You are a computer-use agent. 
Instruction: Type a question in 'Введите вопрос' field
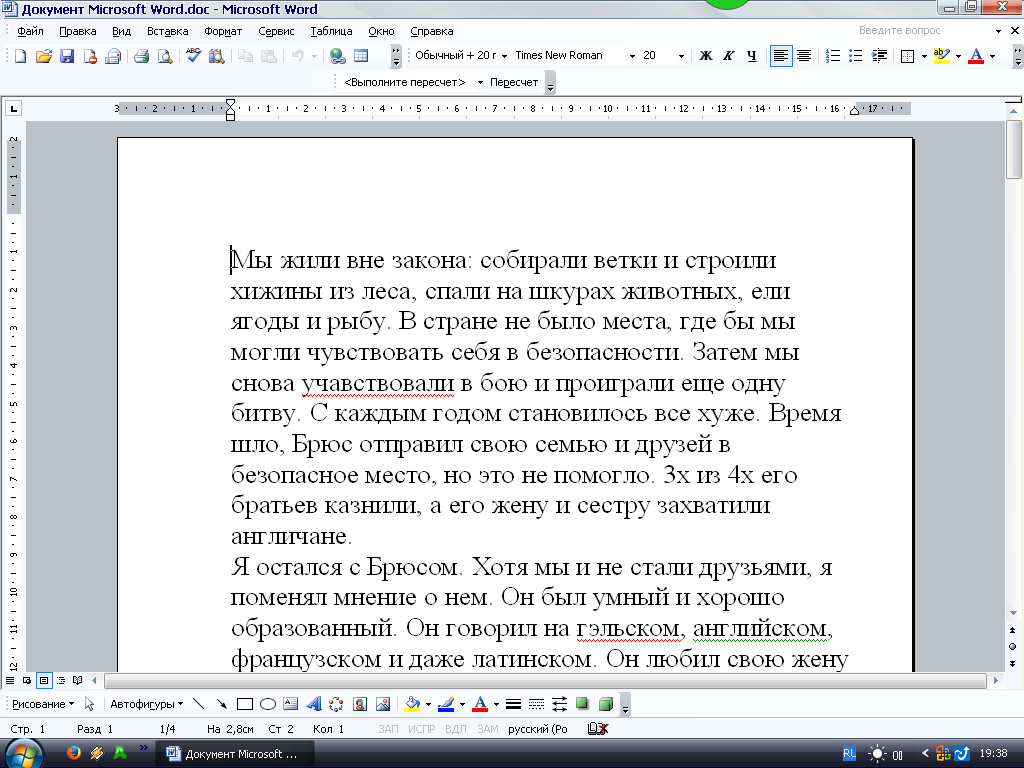(x=924, y=31)
